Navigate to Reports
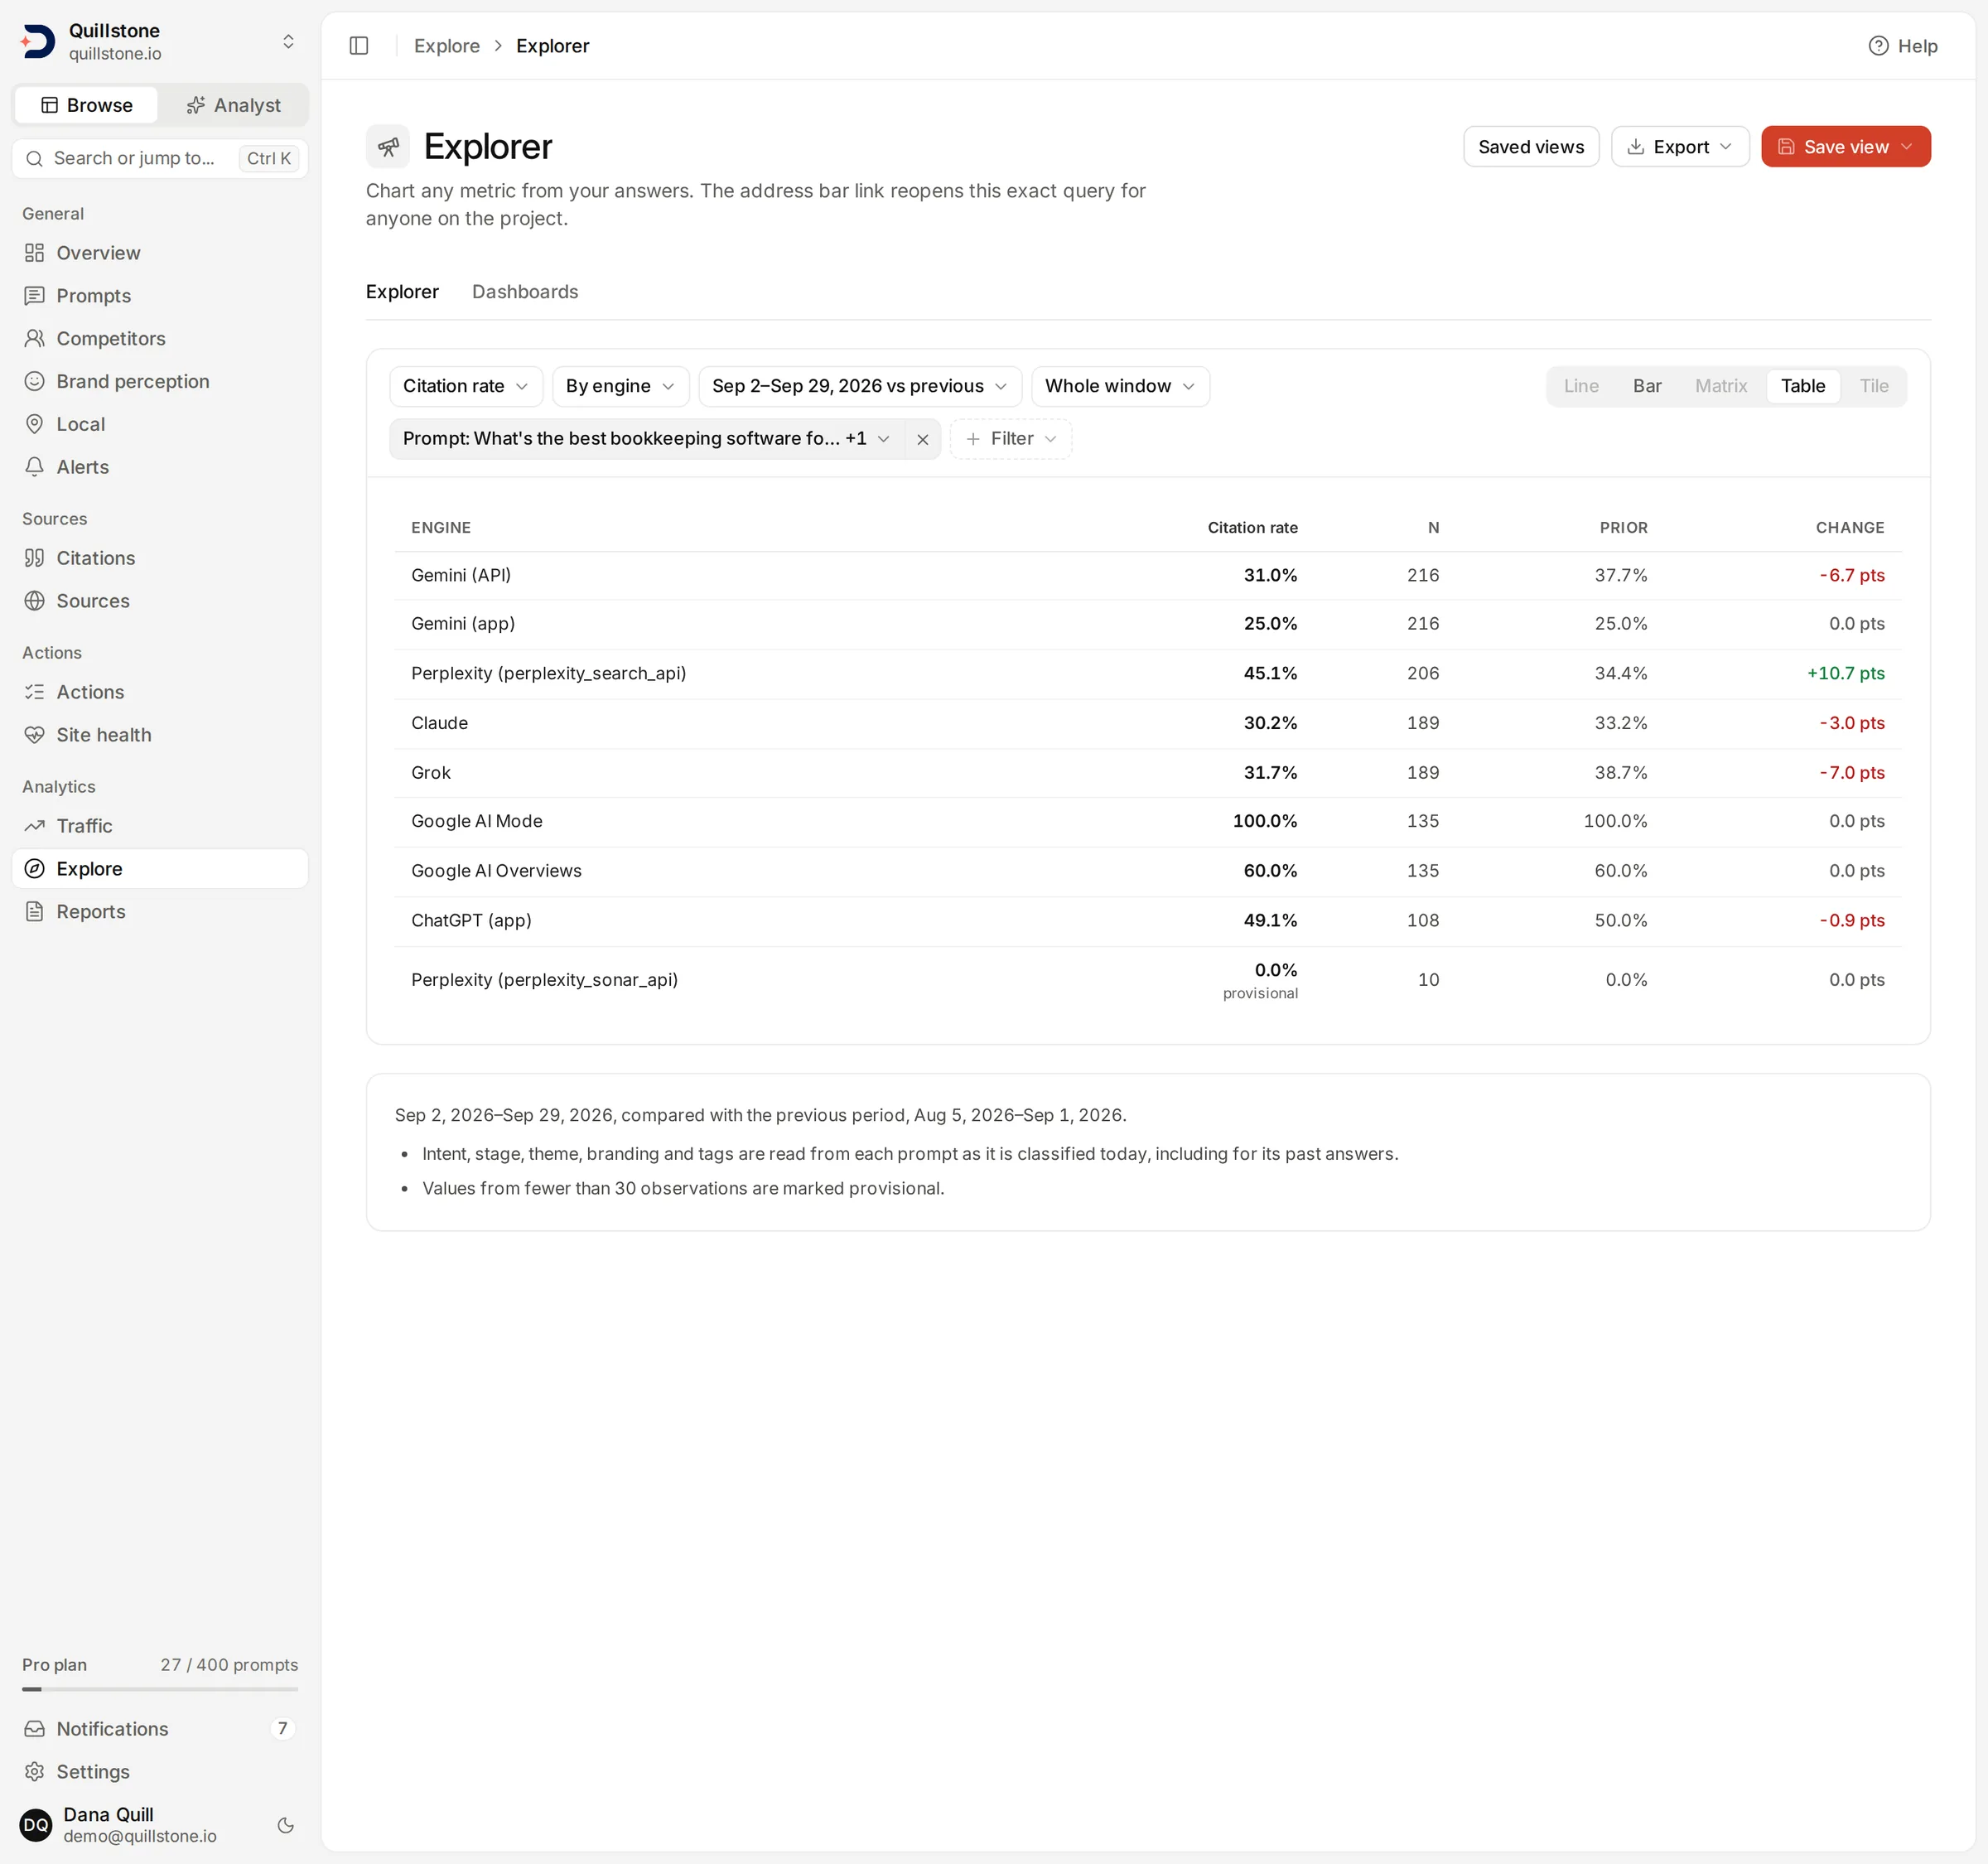 (x=160, y=912)
